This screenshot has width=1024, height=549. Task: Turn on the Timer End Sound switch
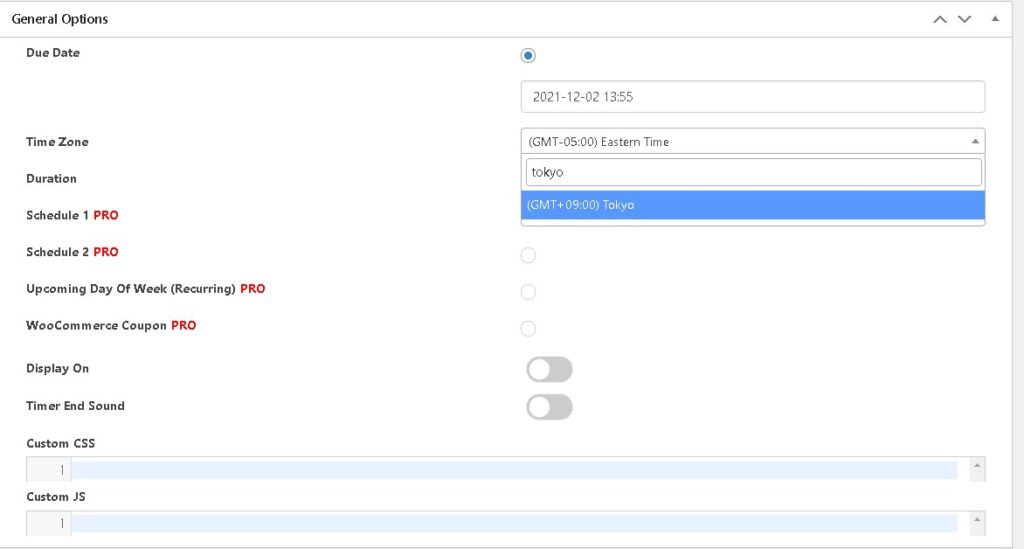[x=549, y=407]
